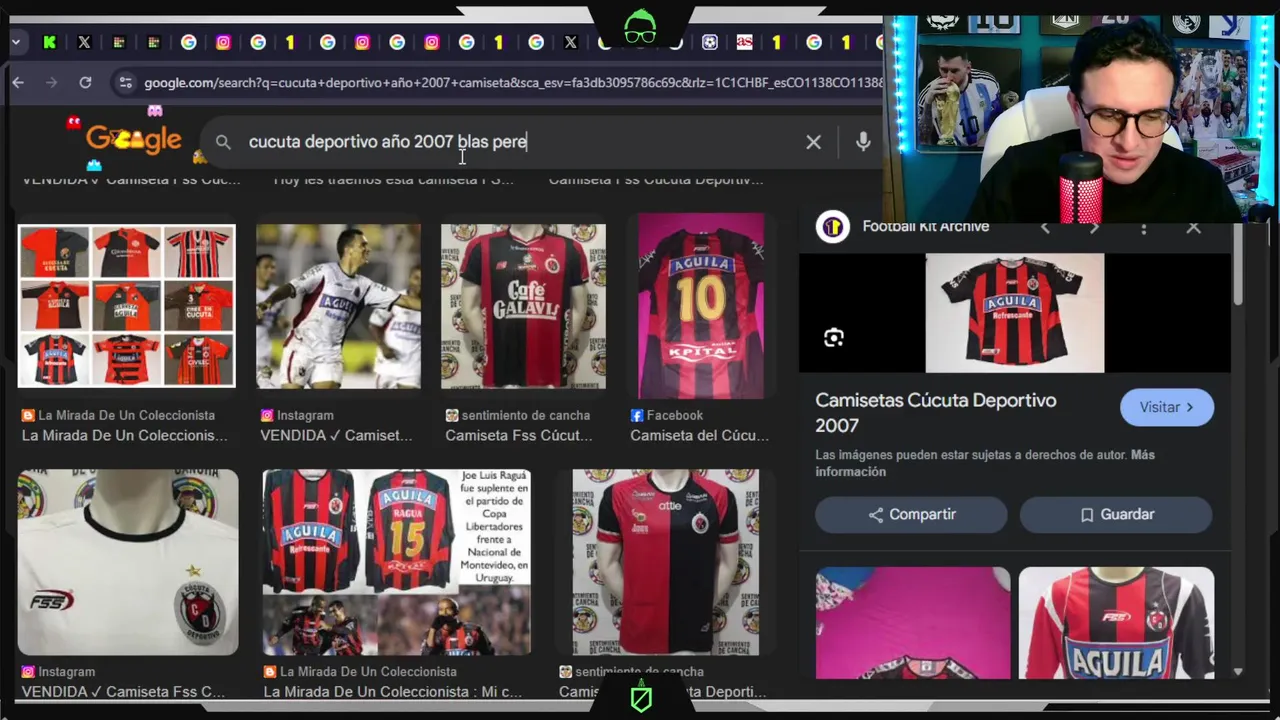Show previous image in preview panel
Image resolution: width=1280 pixels, height=720 pixels.
[1045, 227]
